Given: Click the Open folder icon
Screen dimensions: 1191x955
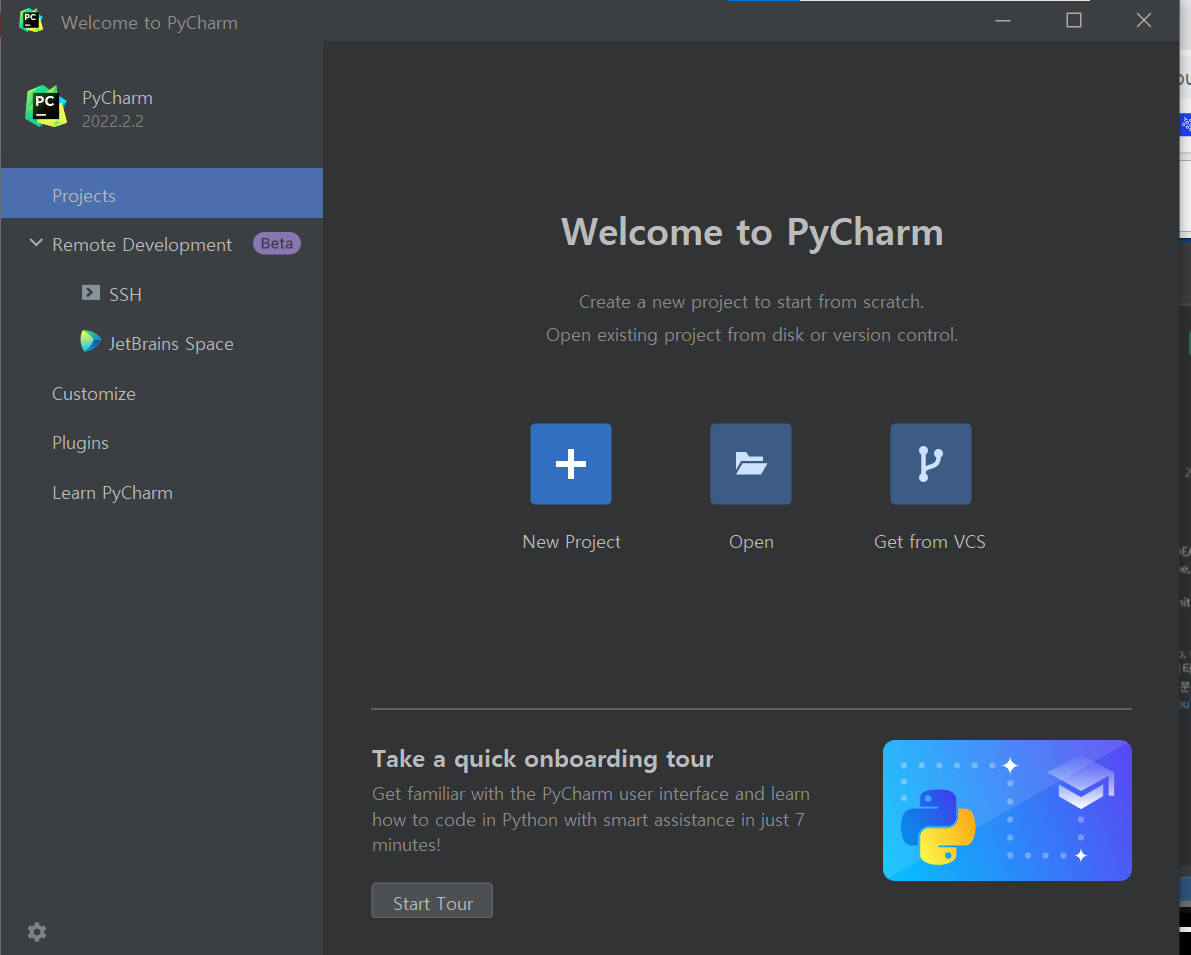Looking at the screenshot, I should coord(750,463).
